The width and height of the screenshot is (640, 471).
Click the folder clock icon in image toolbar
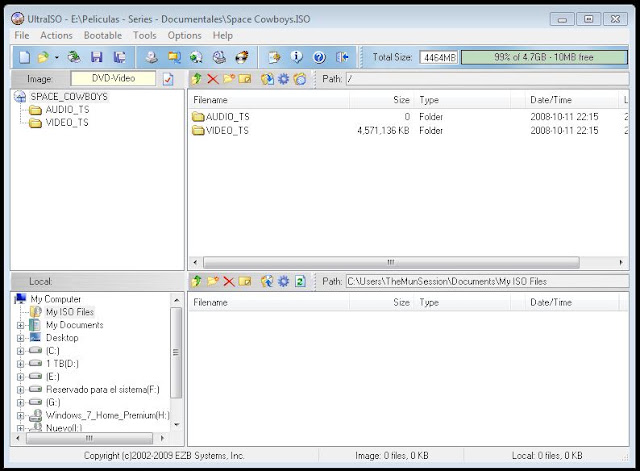tap(300, 78)
